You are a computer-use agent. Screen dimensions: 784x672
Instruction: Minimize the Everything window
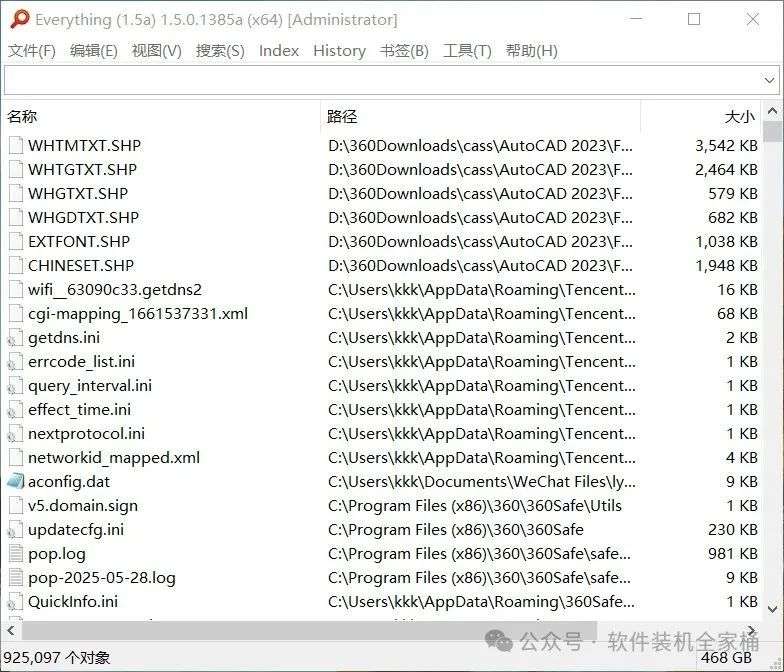(x=636, y=19)
